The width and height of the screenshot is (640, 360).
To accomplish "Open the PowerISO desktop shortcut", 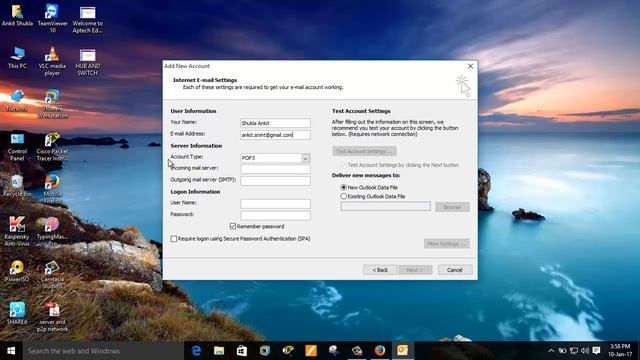I will click(x=17, y=271).
